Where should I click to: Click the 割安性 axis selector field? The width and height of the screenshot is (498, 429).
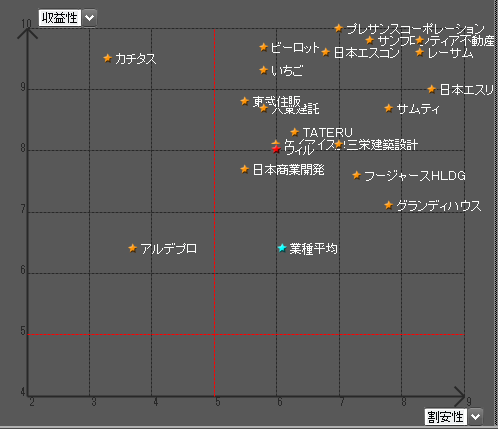[446, 417]
